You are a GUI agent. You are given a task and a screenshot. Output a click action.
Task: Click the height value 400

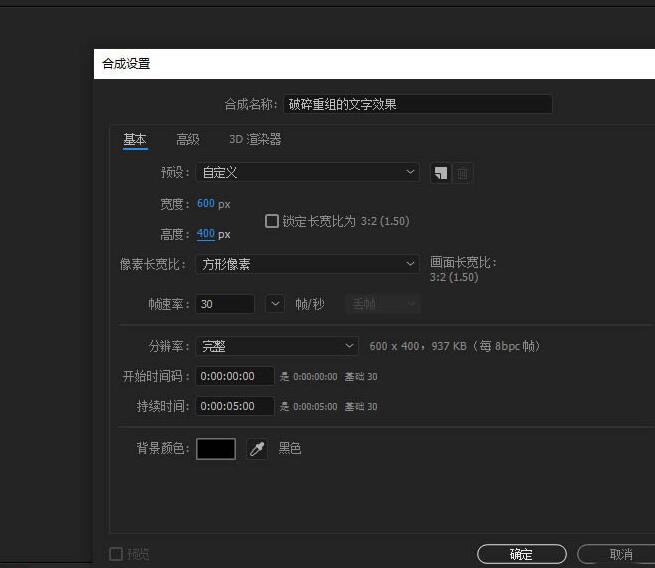tap(206, 233)
